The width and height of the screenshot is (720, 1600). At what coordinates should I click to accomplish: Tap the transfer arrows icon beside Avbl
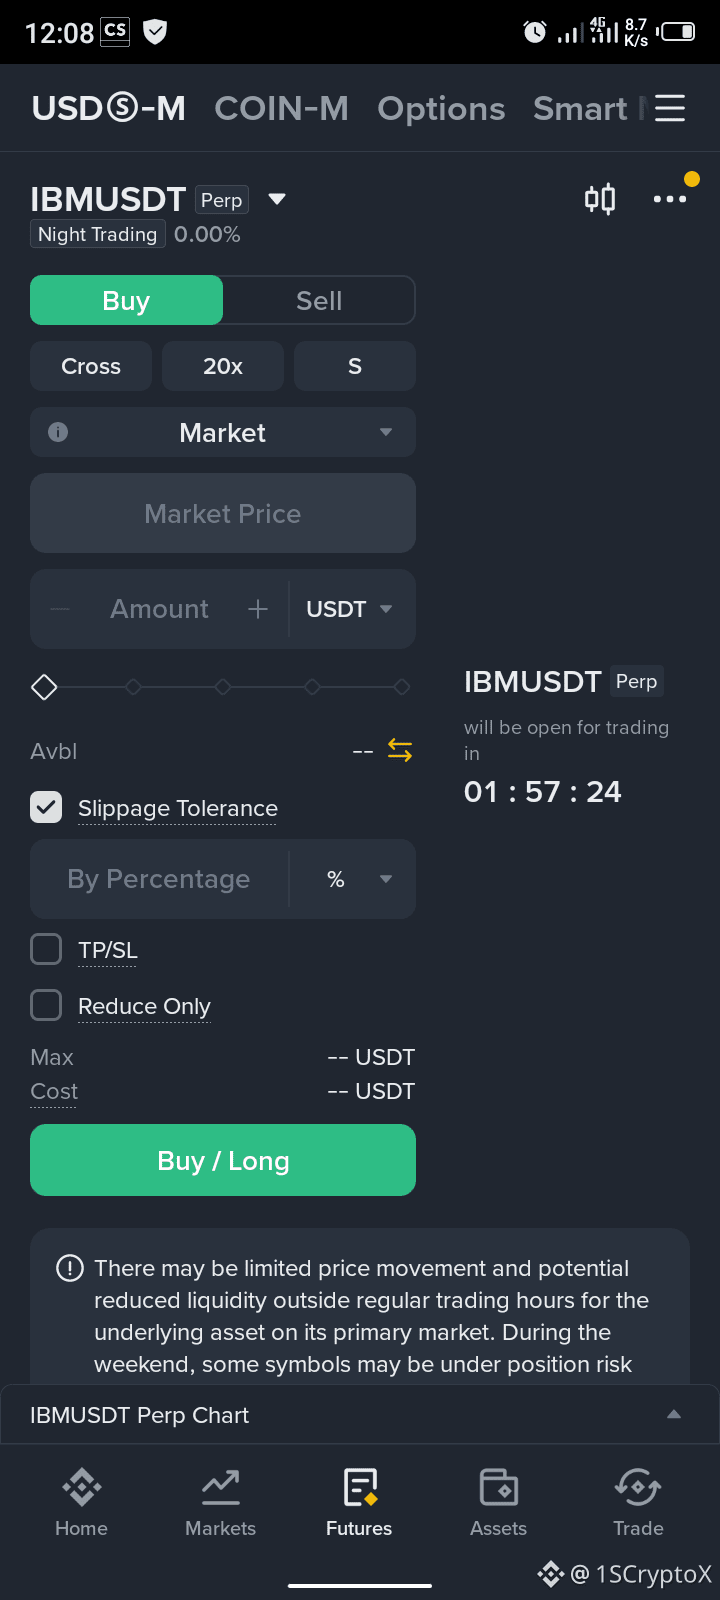[400, 750]
